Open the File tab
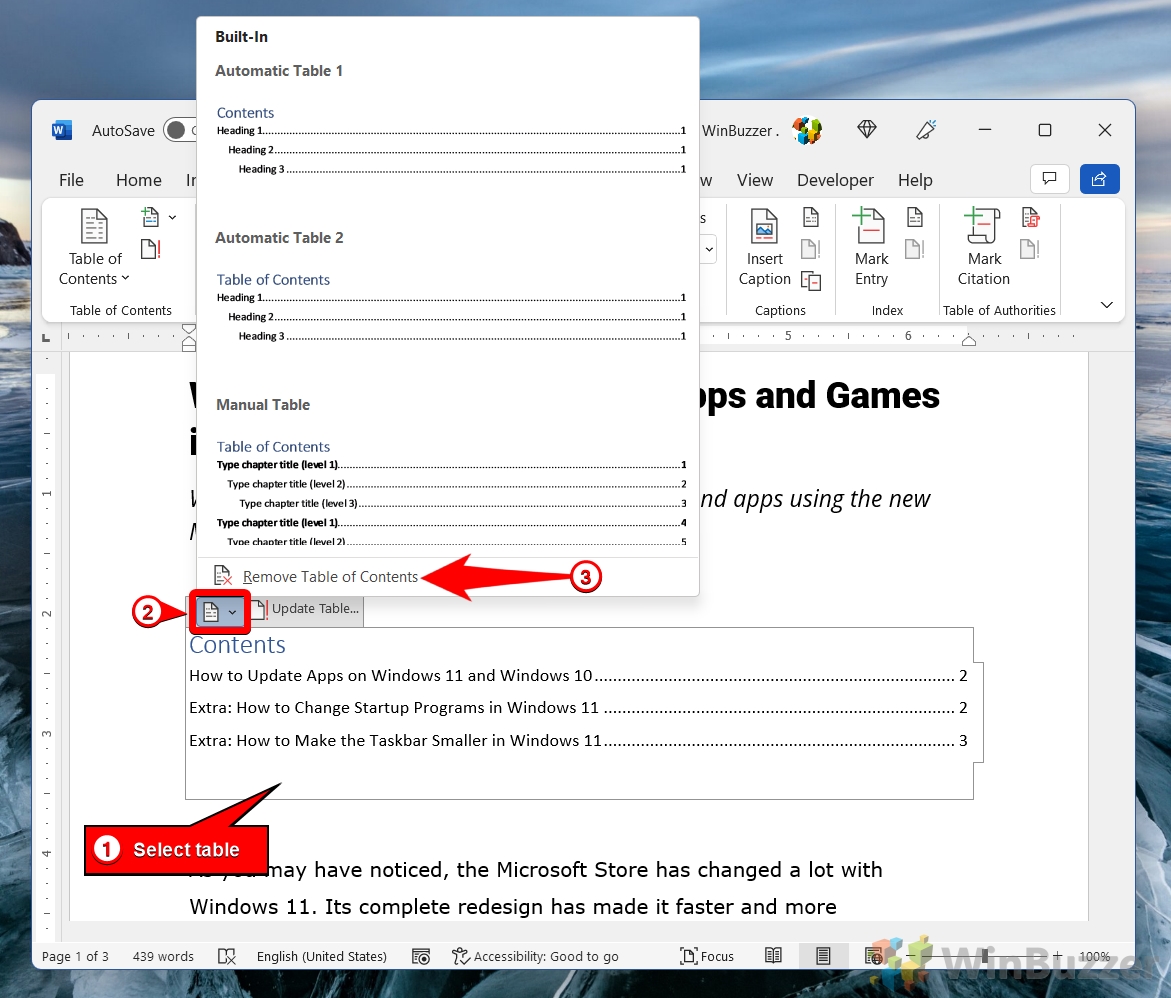 [x=71, y=180]
